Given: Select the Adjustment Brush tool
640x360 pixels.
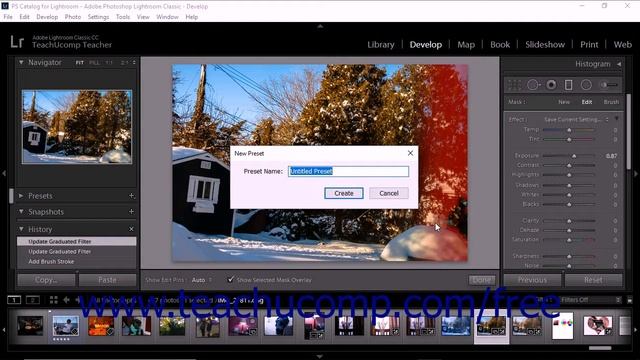Looking at the screenshot, I should point(608,85).
